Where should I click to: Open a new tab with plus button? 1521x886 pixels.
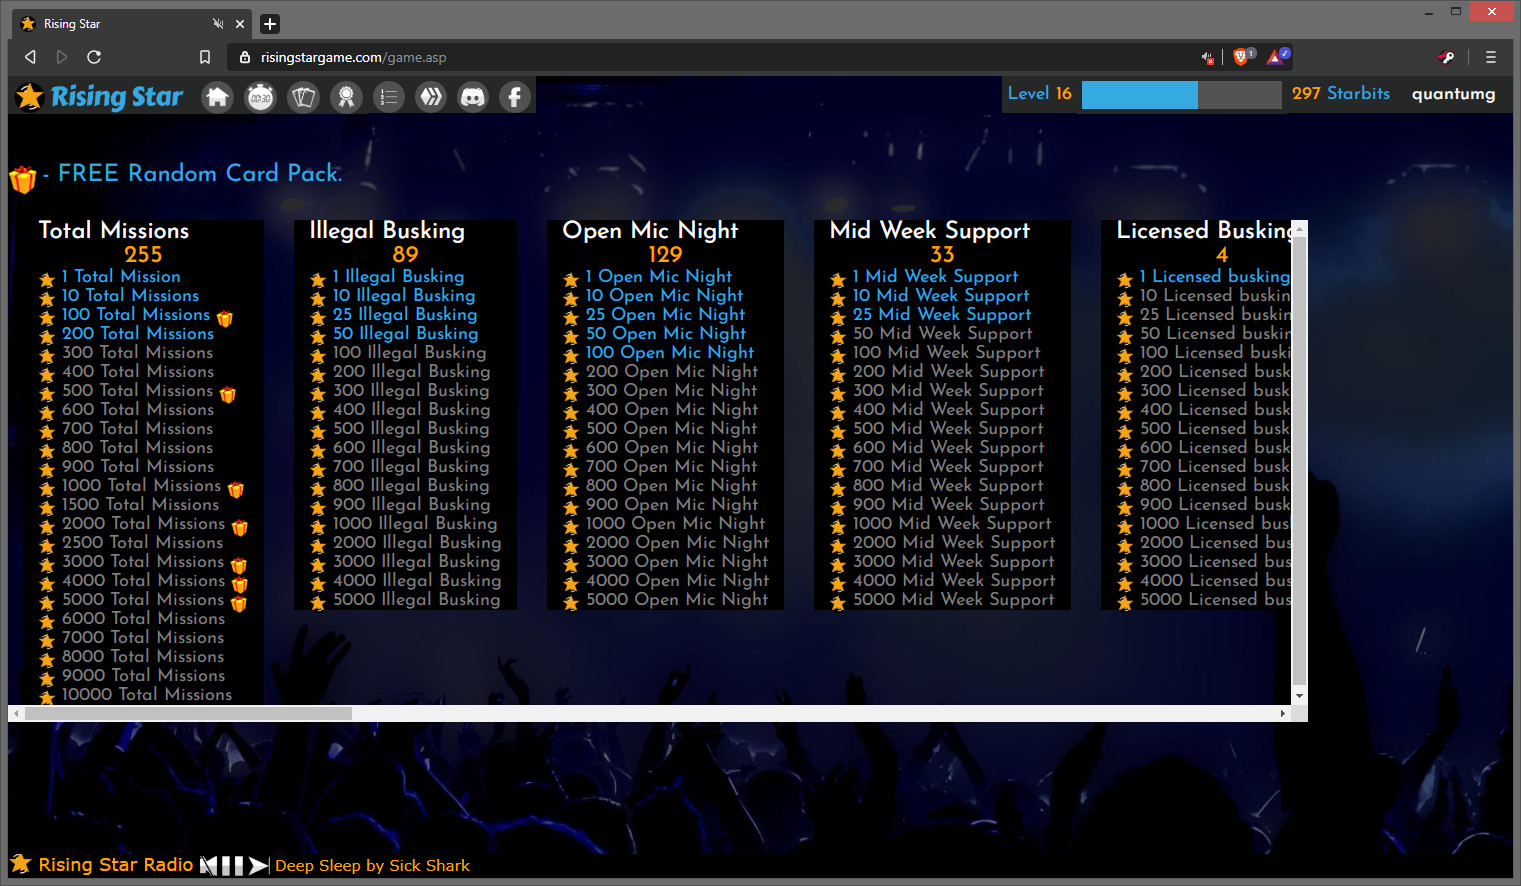coord(270,23)
